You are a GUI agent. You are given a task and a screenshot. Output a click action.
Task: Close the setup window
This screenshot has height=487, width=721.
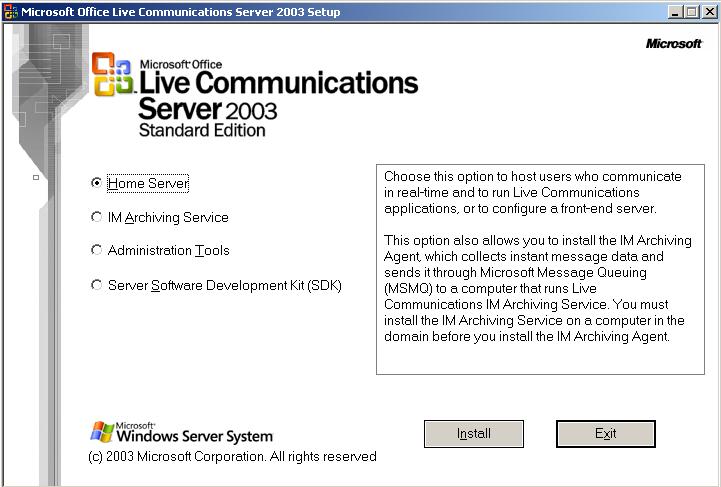coord(709,12)
